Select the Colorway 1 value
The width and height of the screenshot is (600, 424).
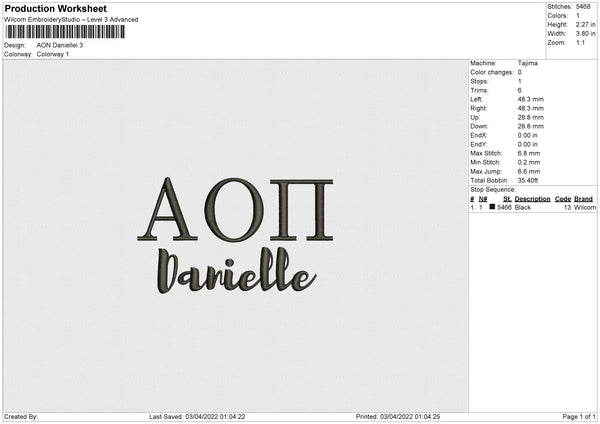(53, 54)
